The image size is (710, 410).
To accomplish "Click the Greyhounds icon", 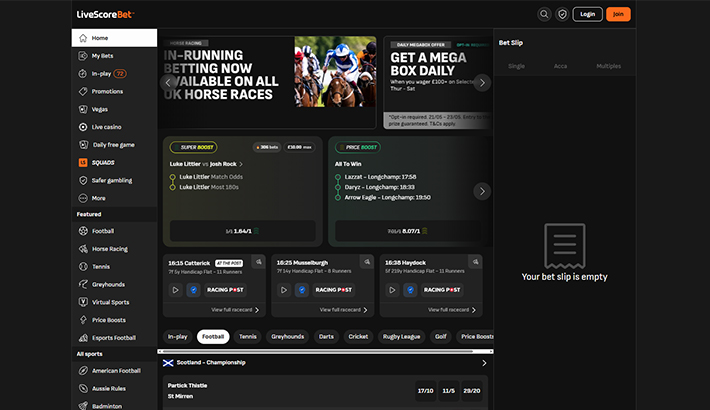I will tap(83, 284).
